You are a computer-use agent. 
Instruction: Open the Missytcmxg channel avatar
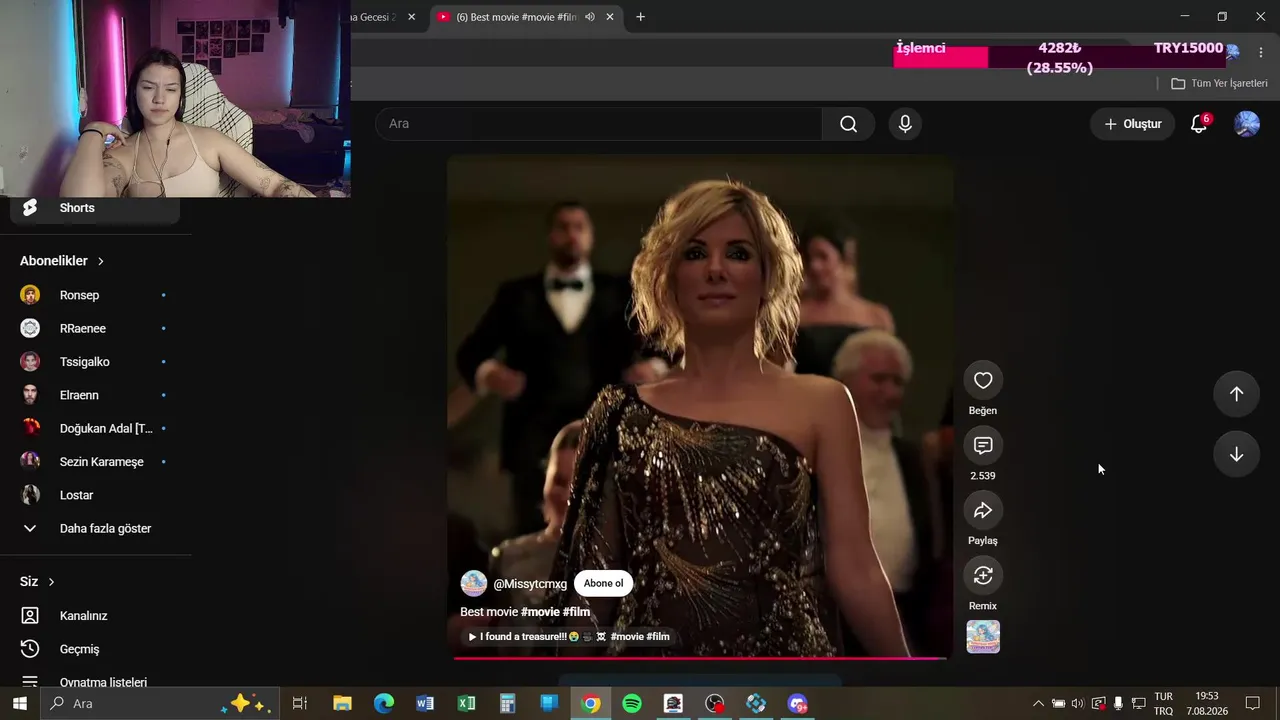pyautogui.click(x=474, y=584)
